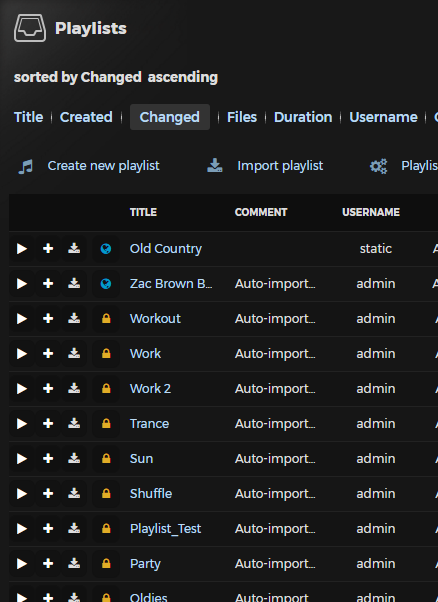Download the Sun playlist
The width and height of the screenshot is (438, 602).
74,458
